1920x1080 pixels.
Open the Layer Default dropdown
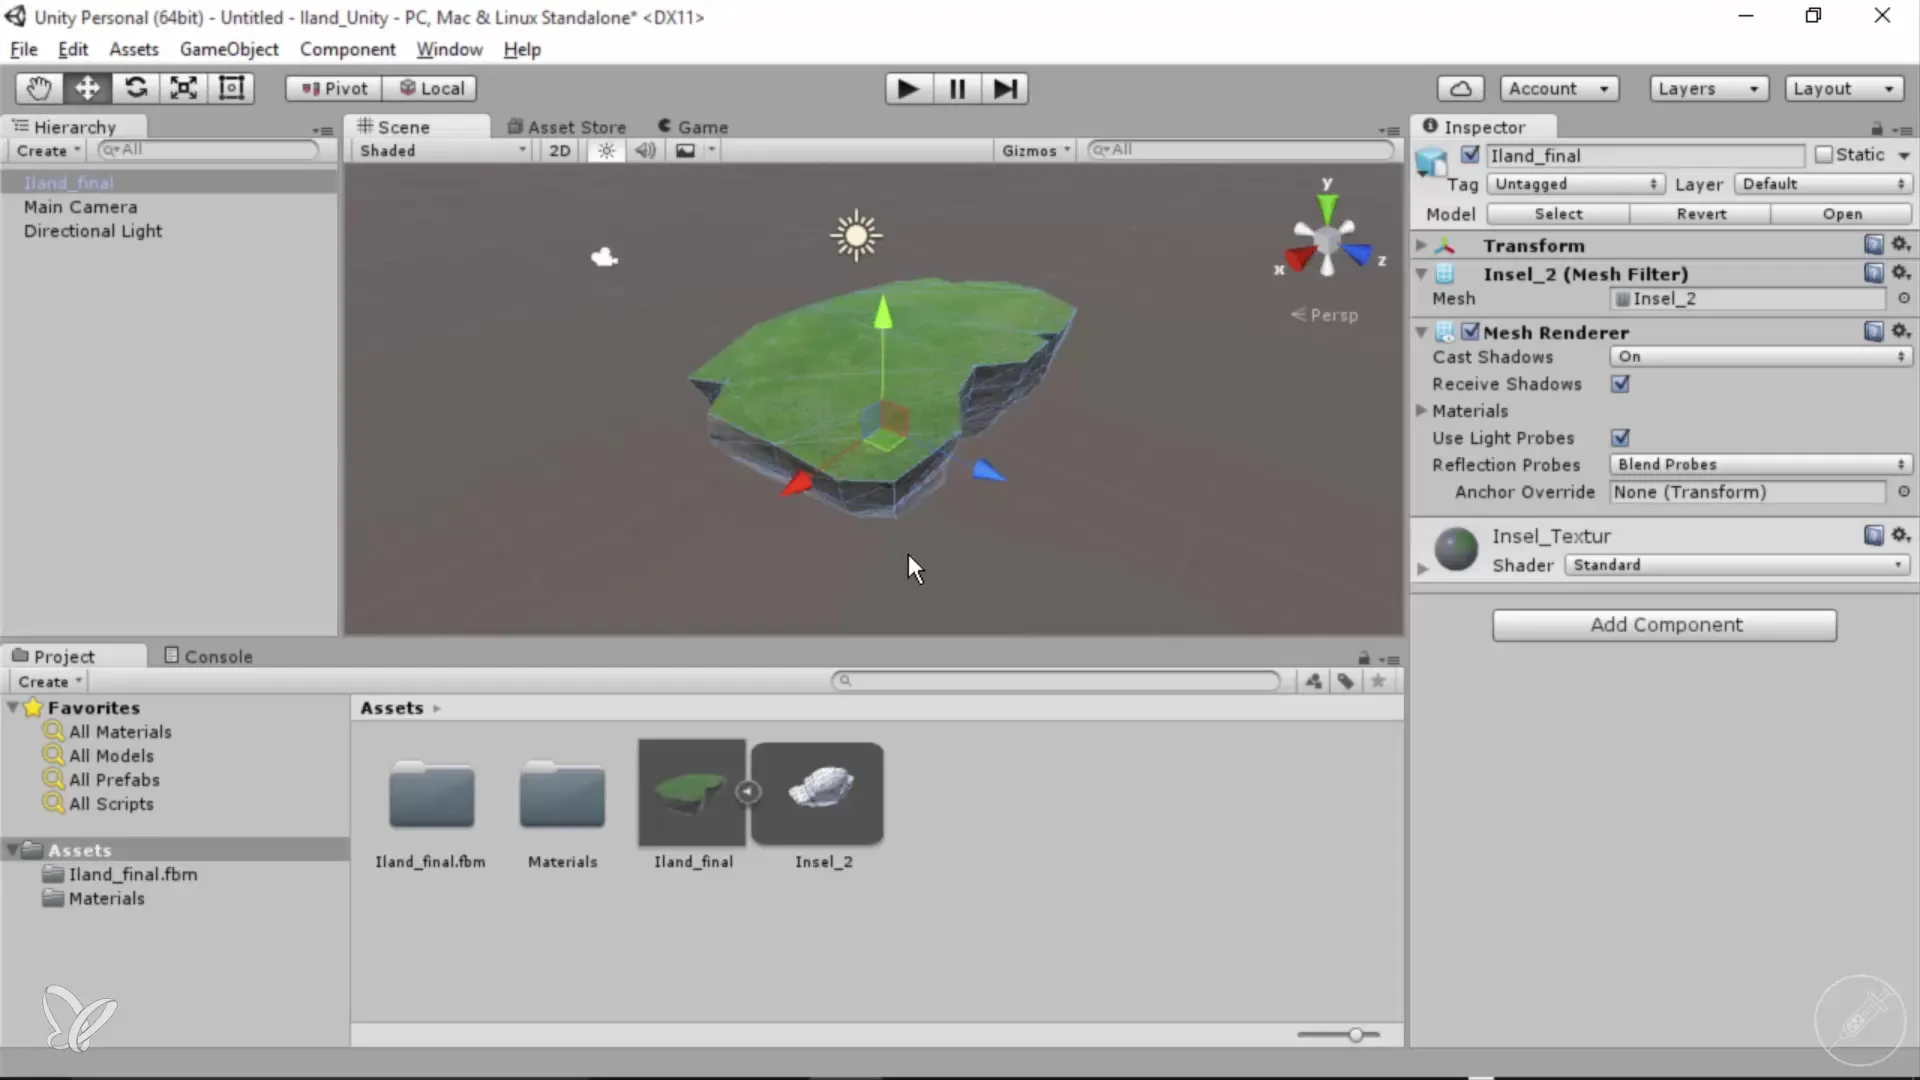tap(1823, 184)
